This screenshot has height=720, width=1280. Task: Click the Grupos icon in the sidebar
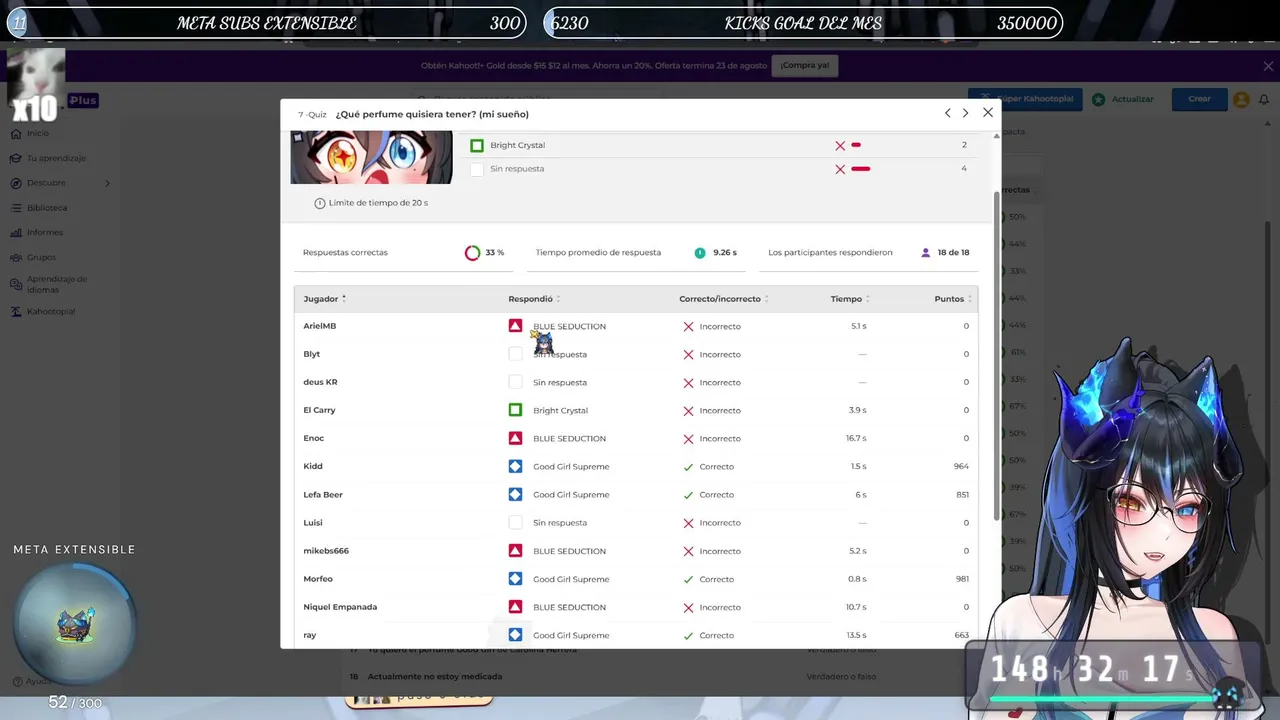click(x=16, y=257)
